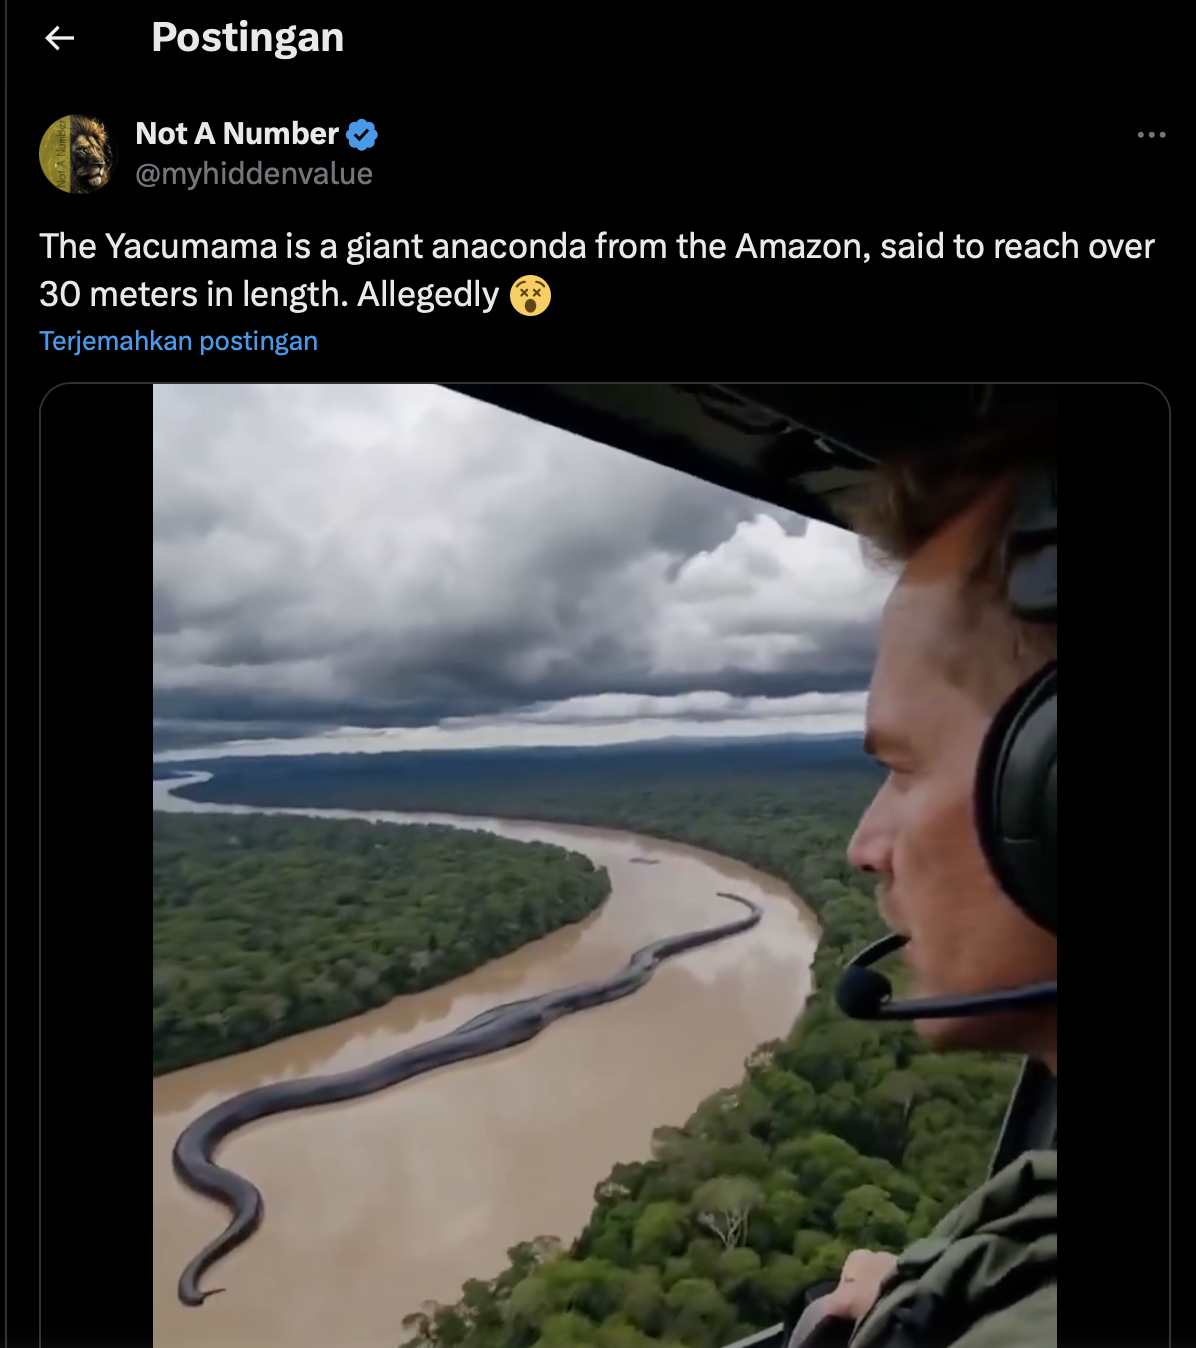Go back using the left arrow
Viewport: 1196px width, 1348px height.
click(60, 38)
